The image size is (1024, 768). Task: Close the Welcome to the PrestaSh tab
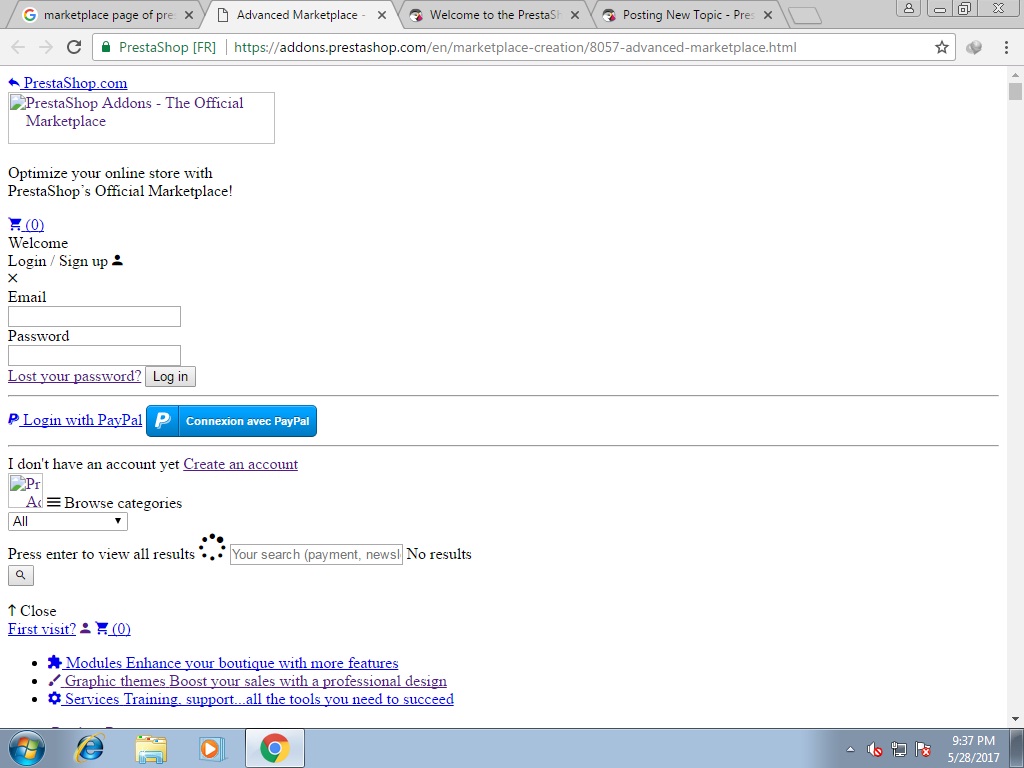pos(575,15)
